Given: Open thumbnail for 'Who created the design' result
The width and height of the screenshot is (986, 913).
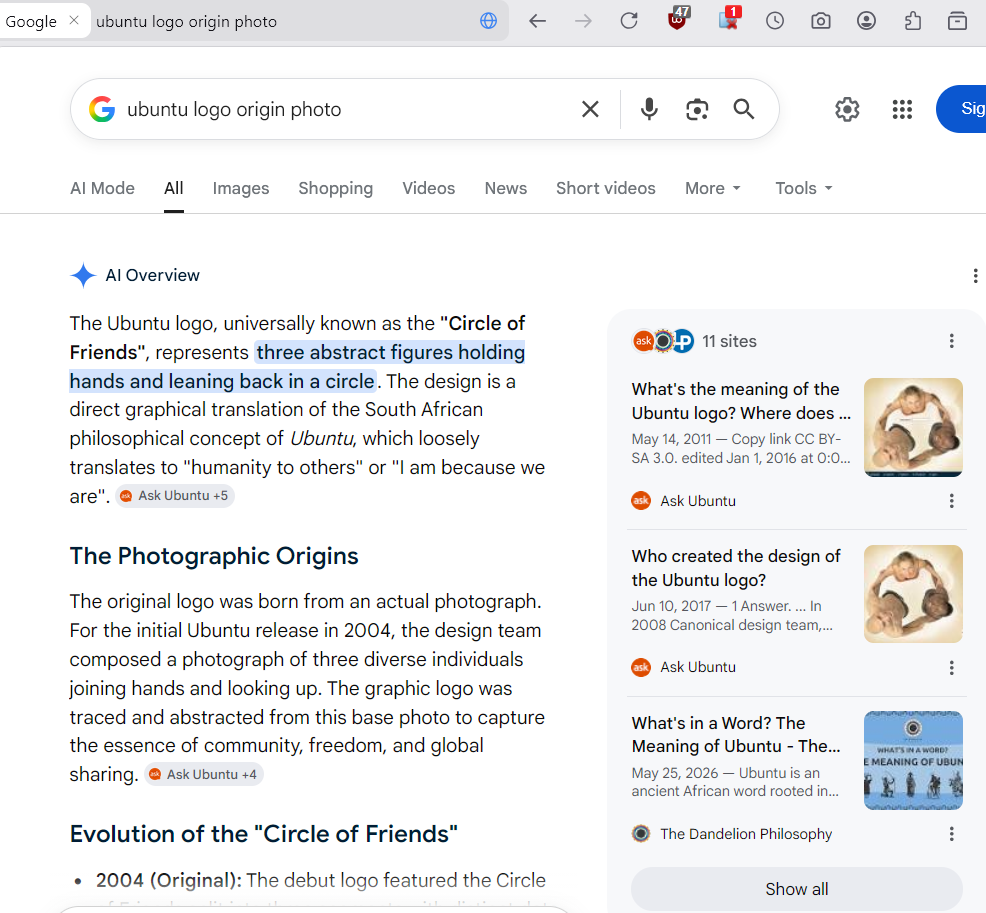Looking at the screenshot, I should 913,594.
